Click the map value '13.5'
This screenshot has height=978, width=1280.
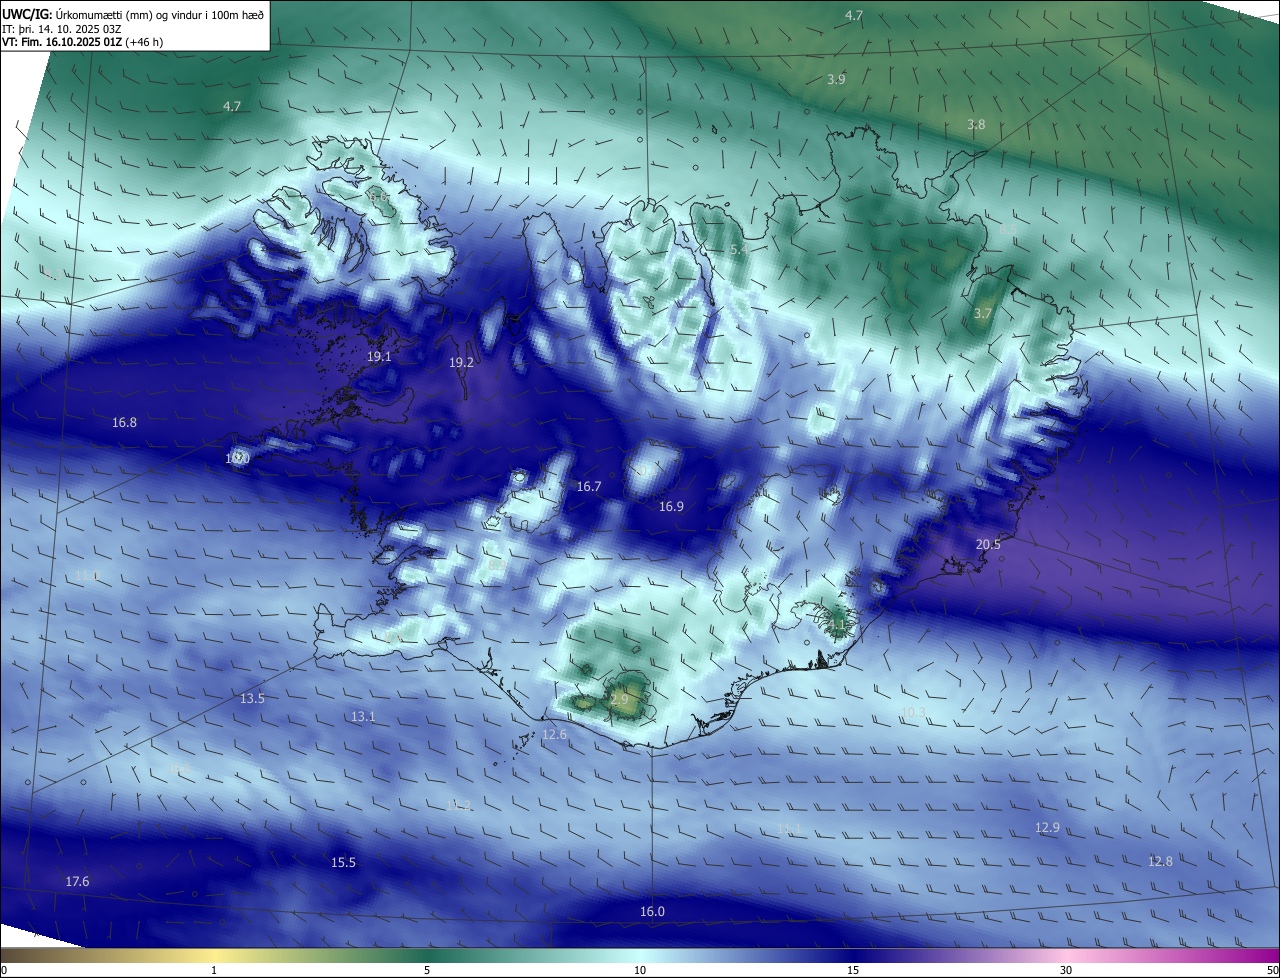pyautogui.click(x=252, y=699)
